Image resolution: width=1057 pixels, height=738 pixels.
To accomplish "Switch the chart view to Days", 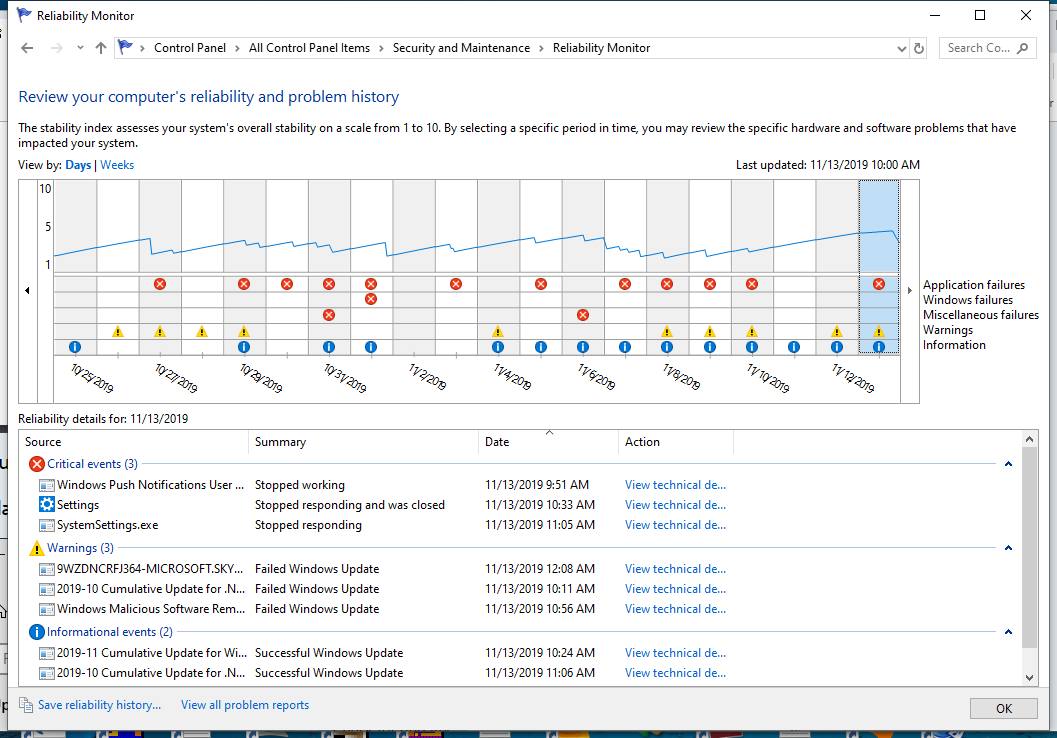I will (x=78, y=165).
